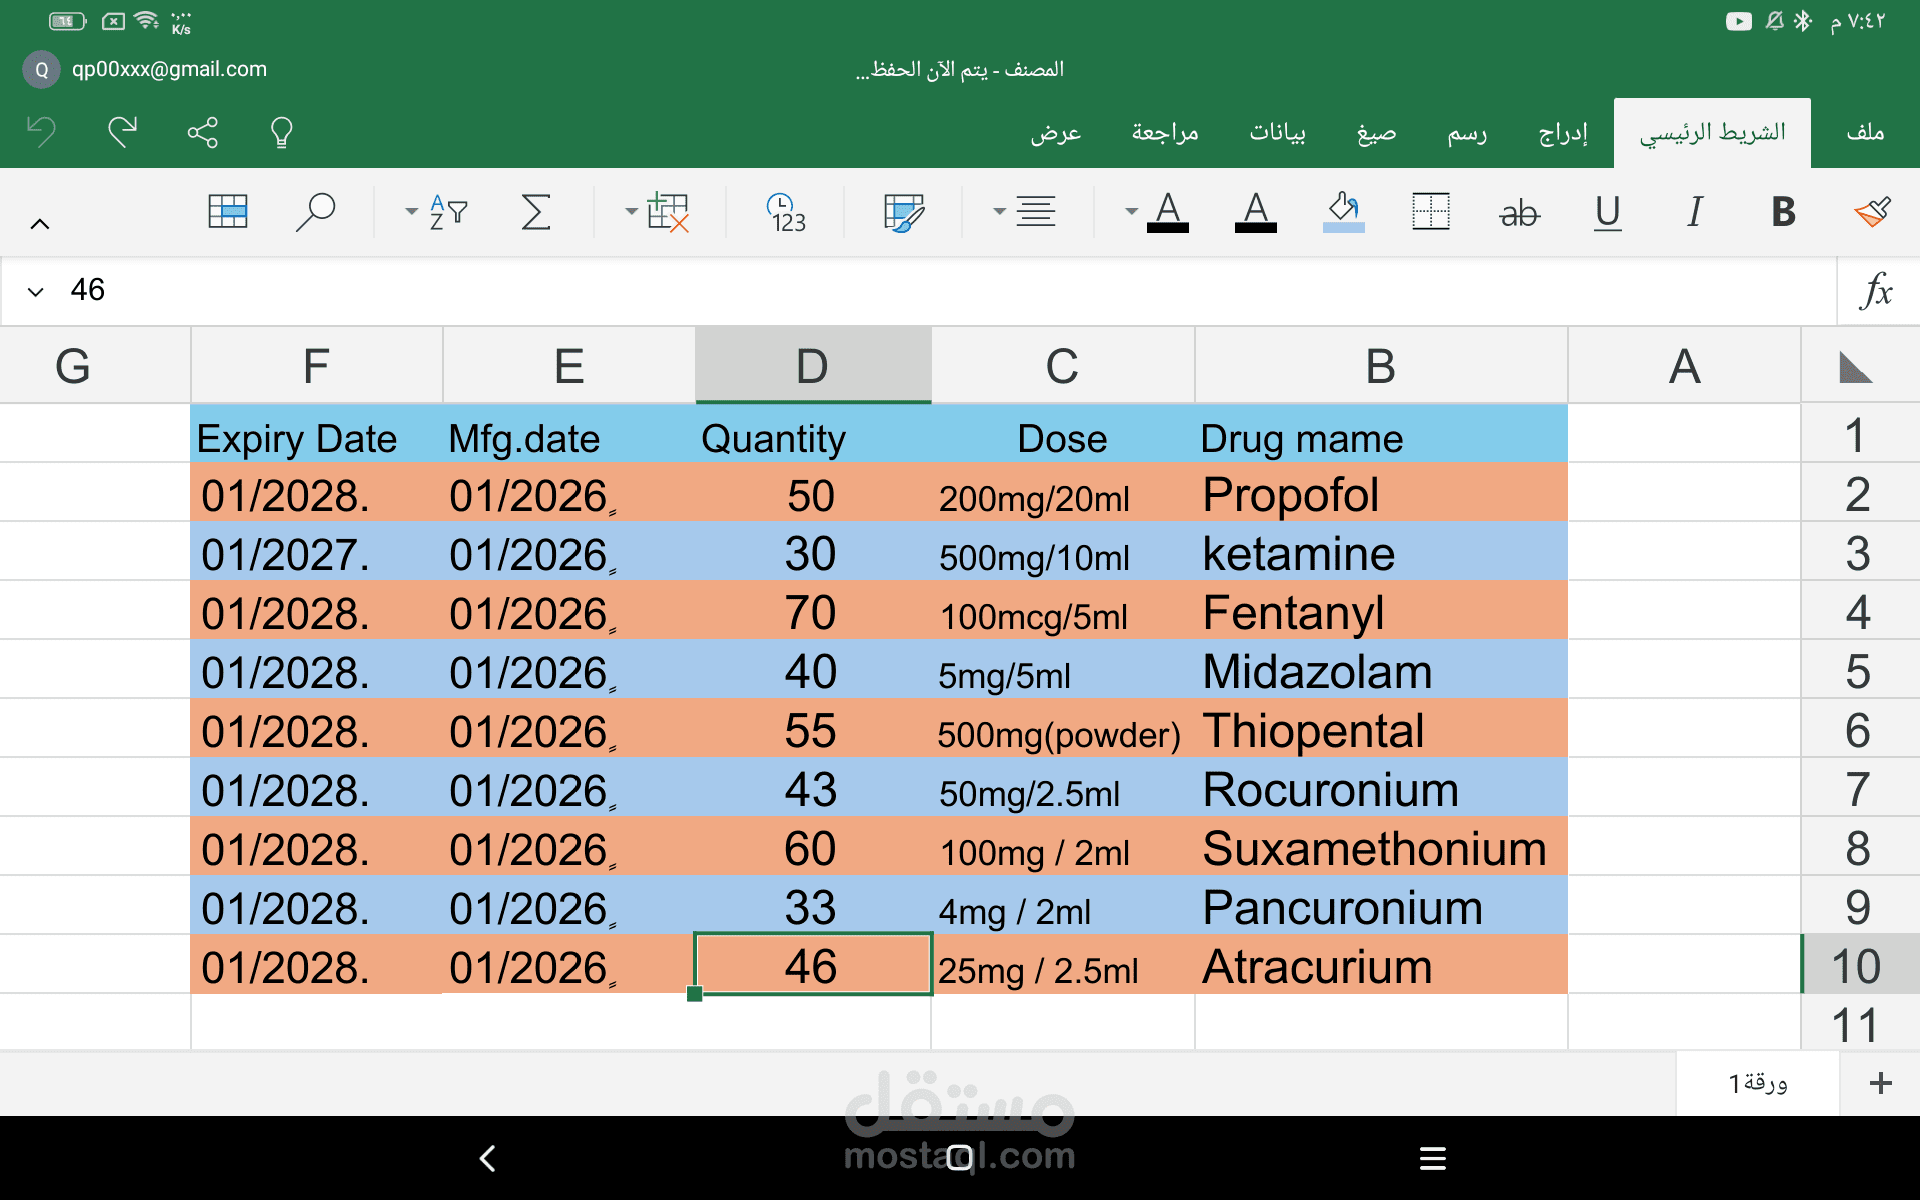The height and width of the screenshot is (1200, 1920).
Task: Toggle Underline formatting
Action: (1606, 212)
